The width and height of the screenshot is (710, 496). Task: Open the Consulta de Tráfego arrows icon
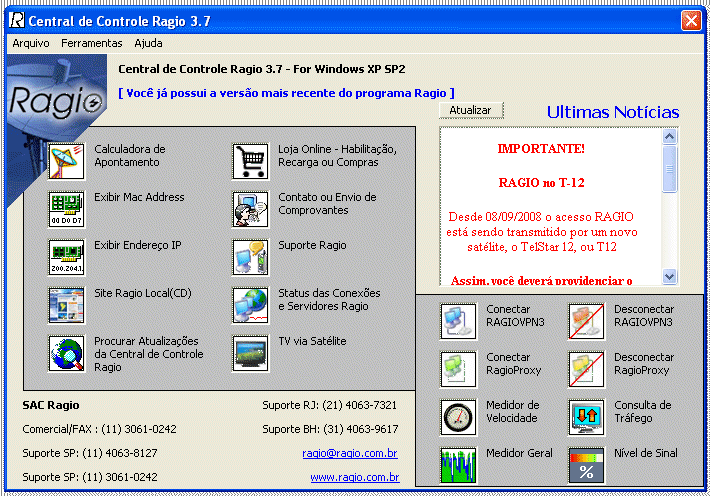point(586,417)
